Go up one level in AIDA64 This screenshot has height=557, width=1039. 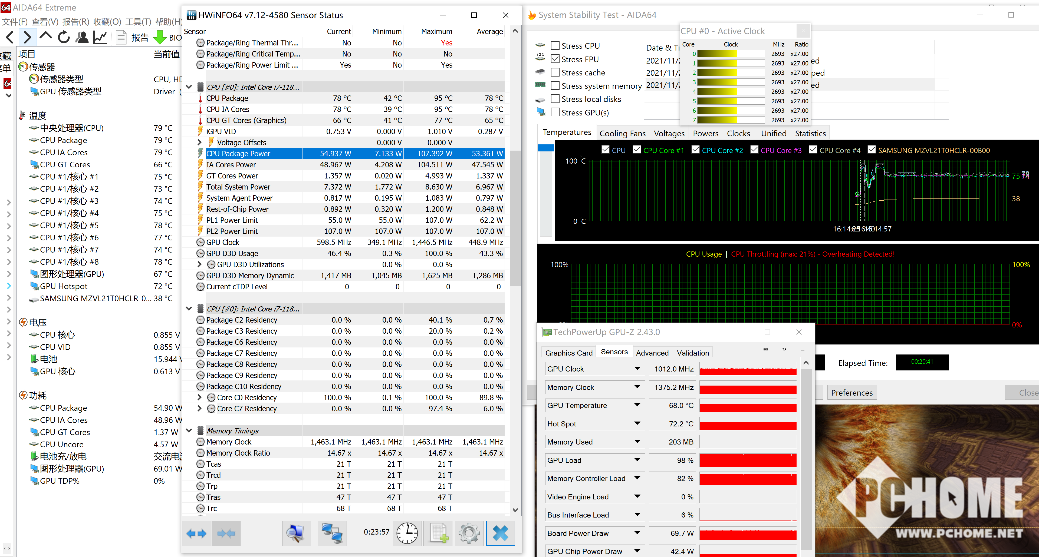46,36
